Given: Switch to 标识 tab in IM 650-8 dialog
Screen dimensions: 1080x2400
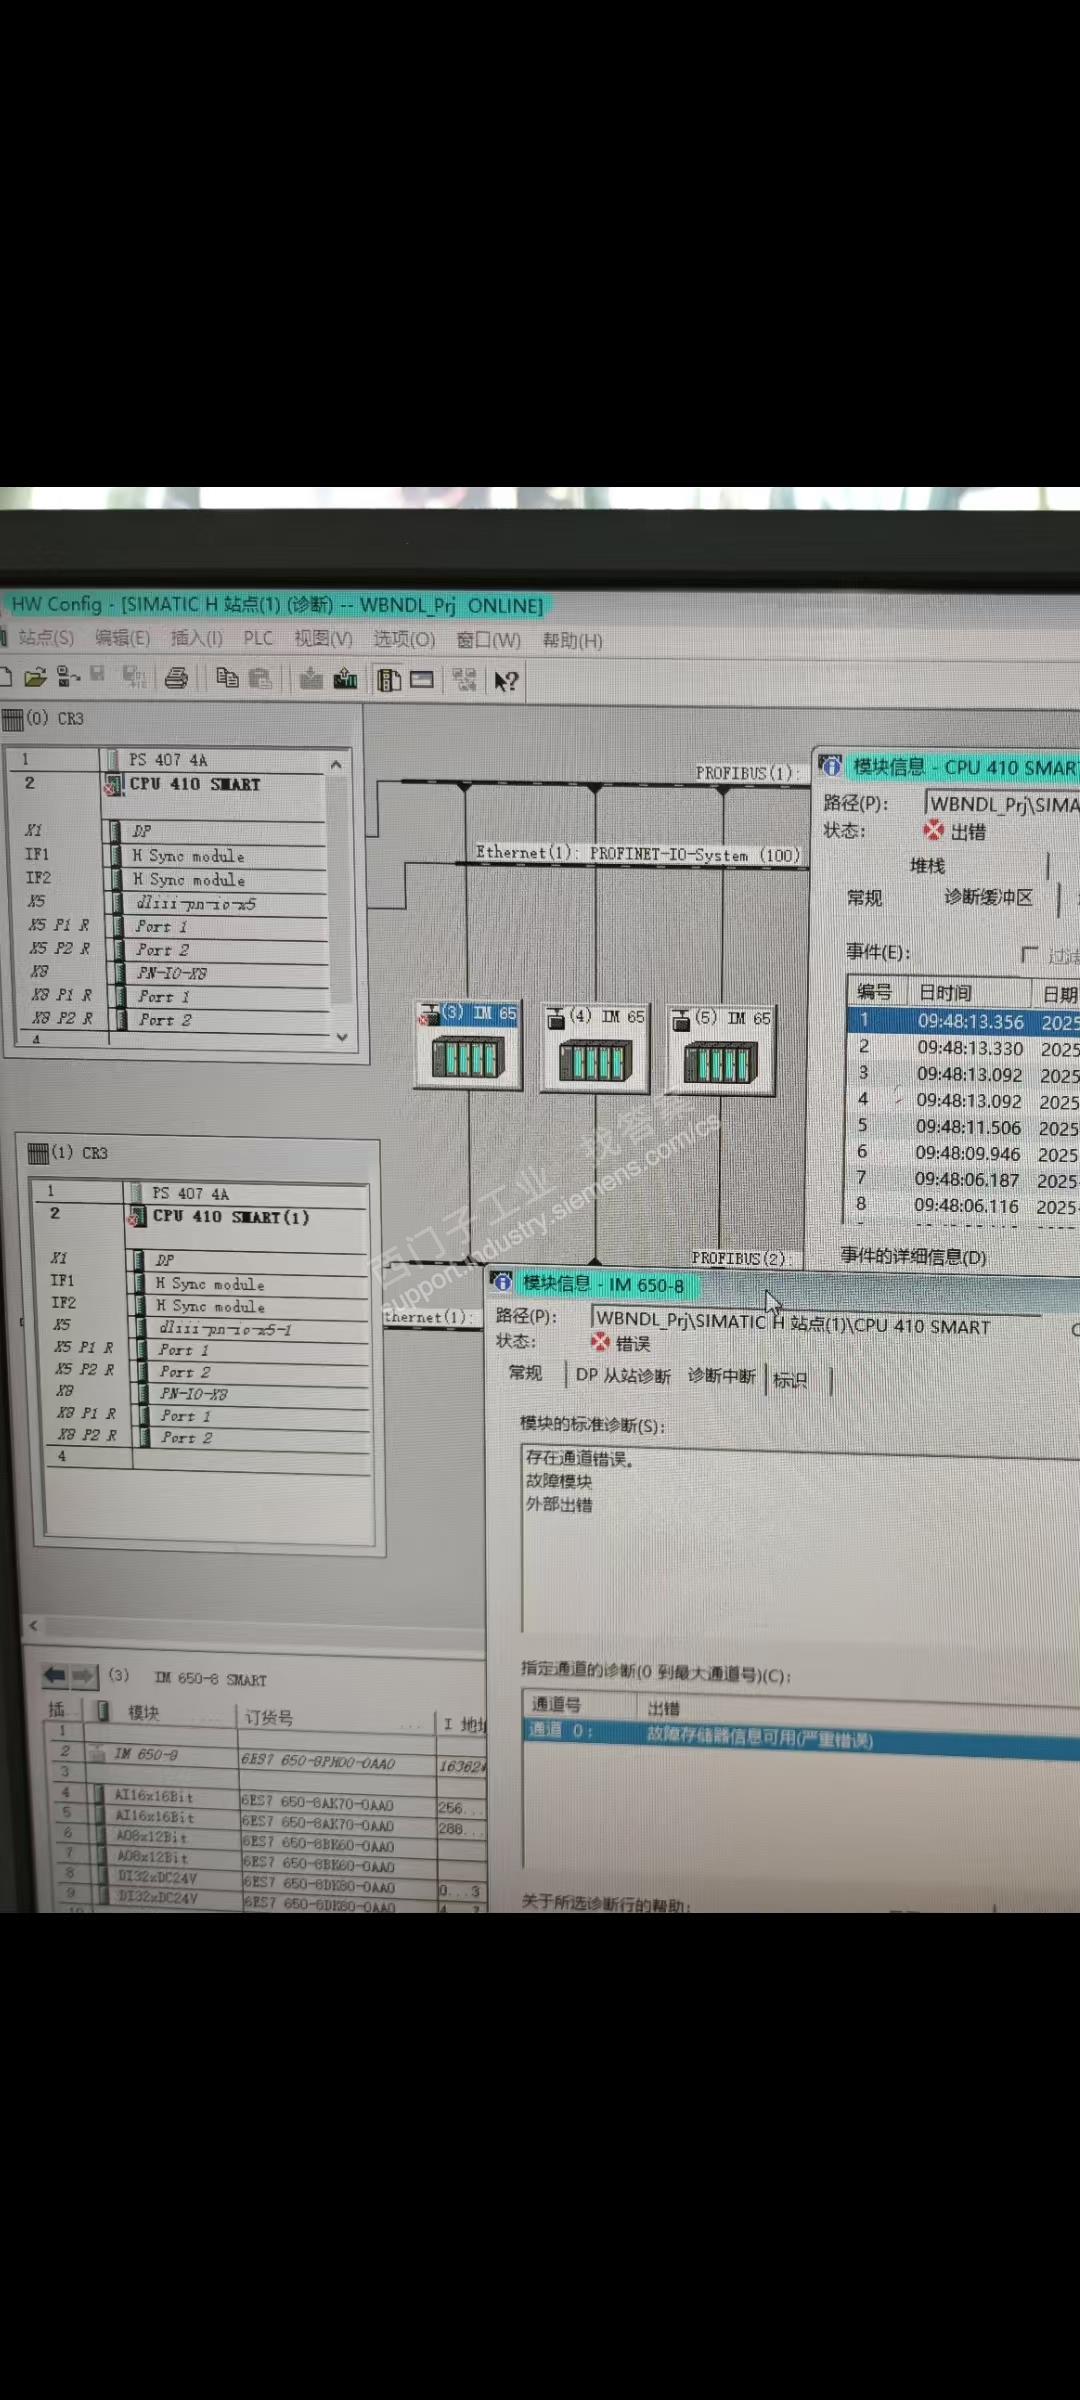Looking at the screenshot, I should (790, 1380).
